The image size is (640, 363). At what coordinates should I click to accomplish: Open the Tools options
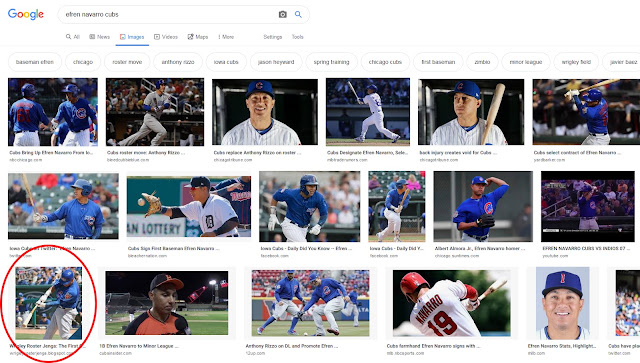click(x=298, y=37)
